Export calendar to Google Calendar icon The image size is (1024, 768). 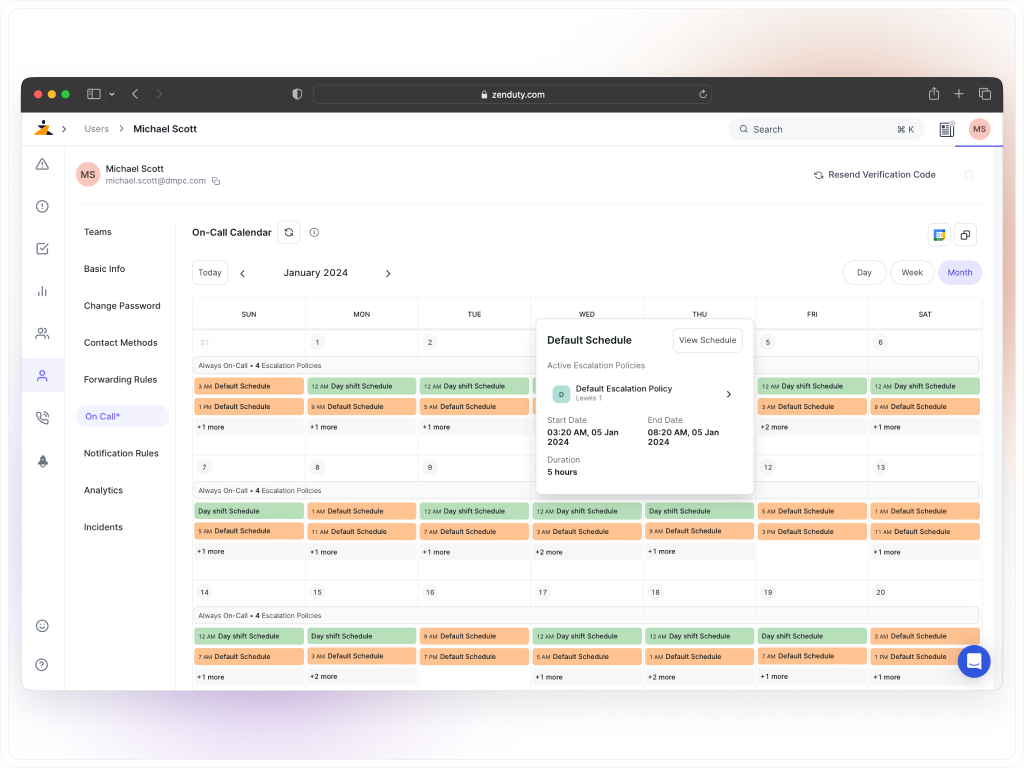pos(939,235)
